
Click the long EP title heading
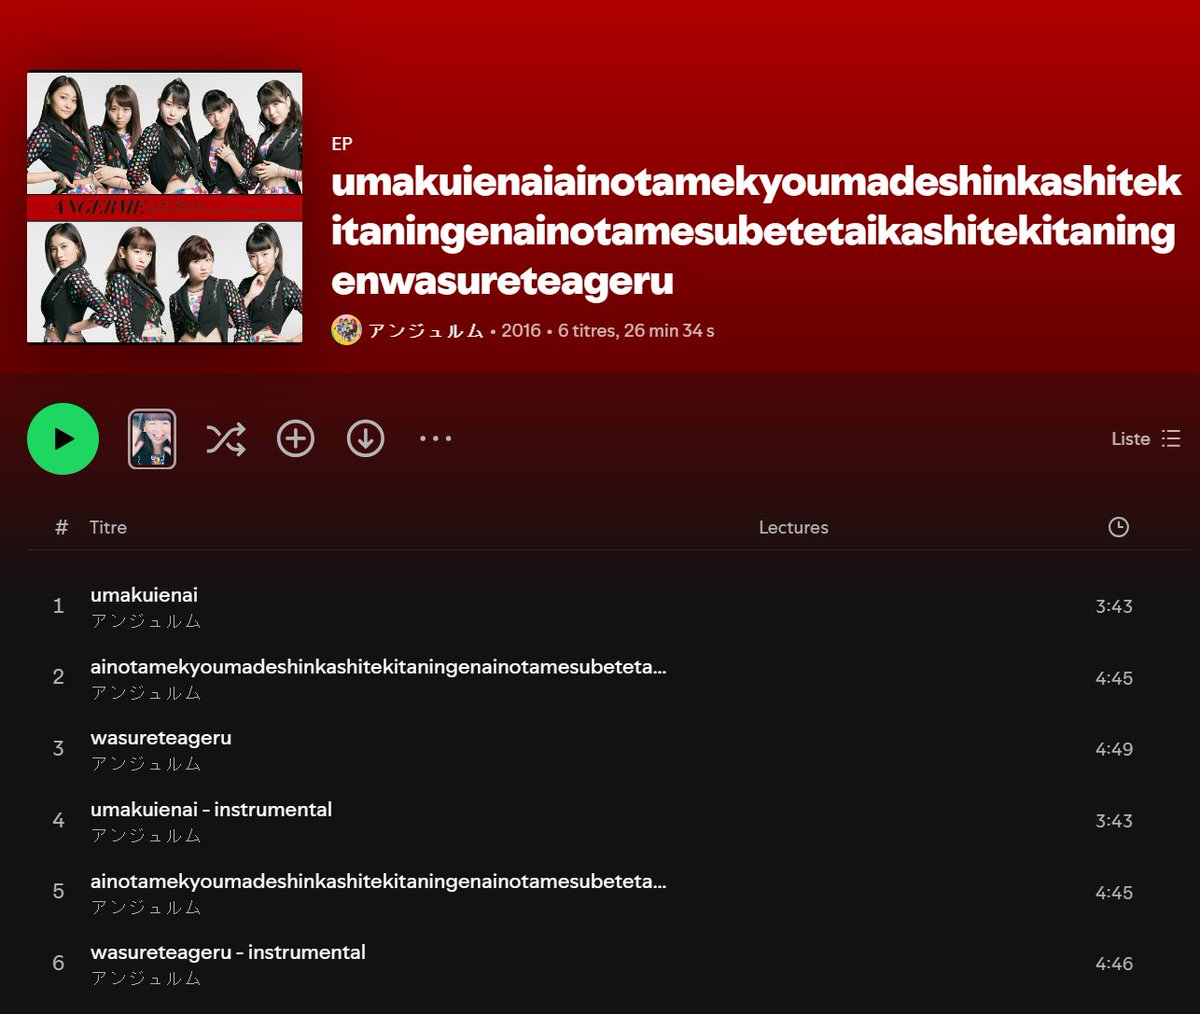pos(756,231)
